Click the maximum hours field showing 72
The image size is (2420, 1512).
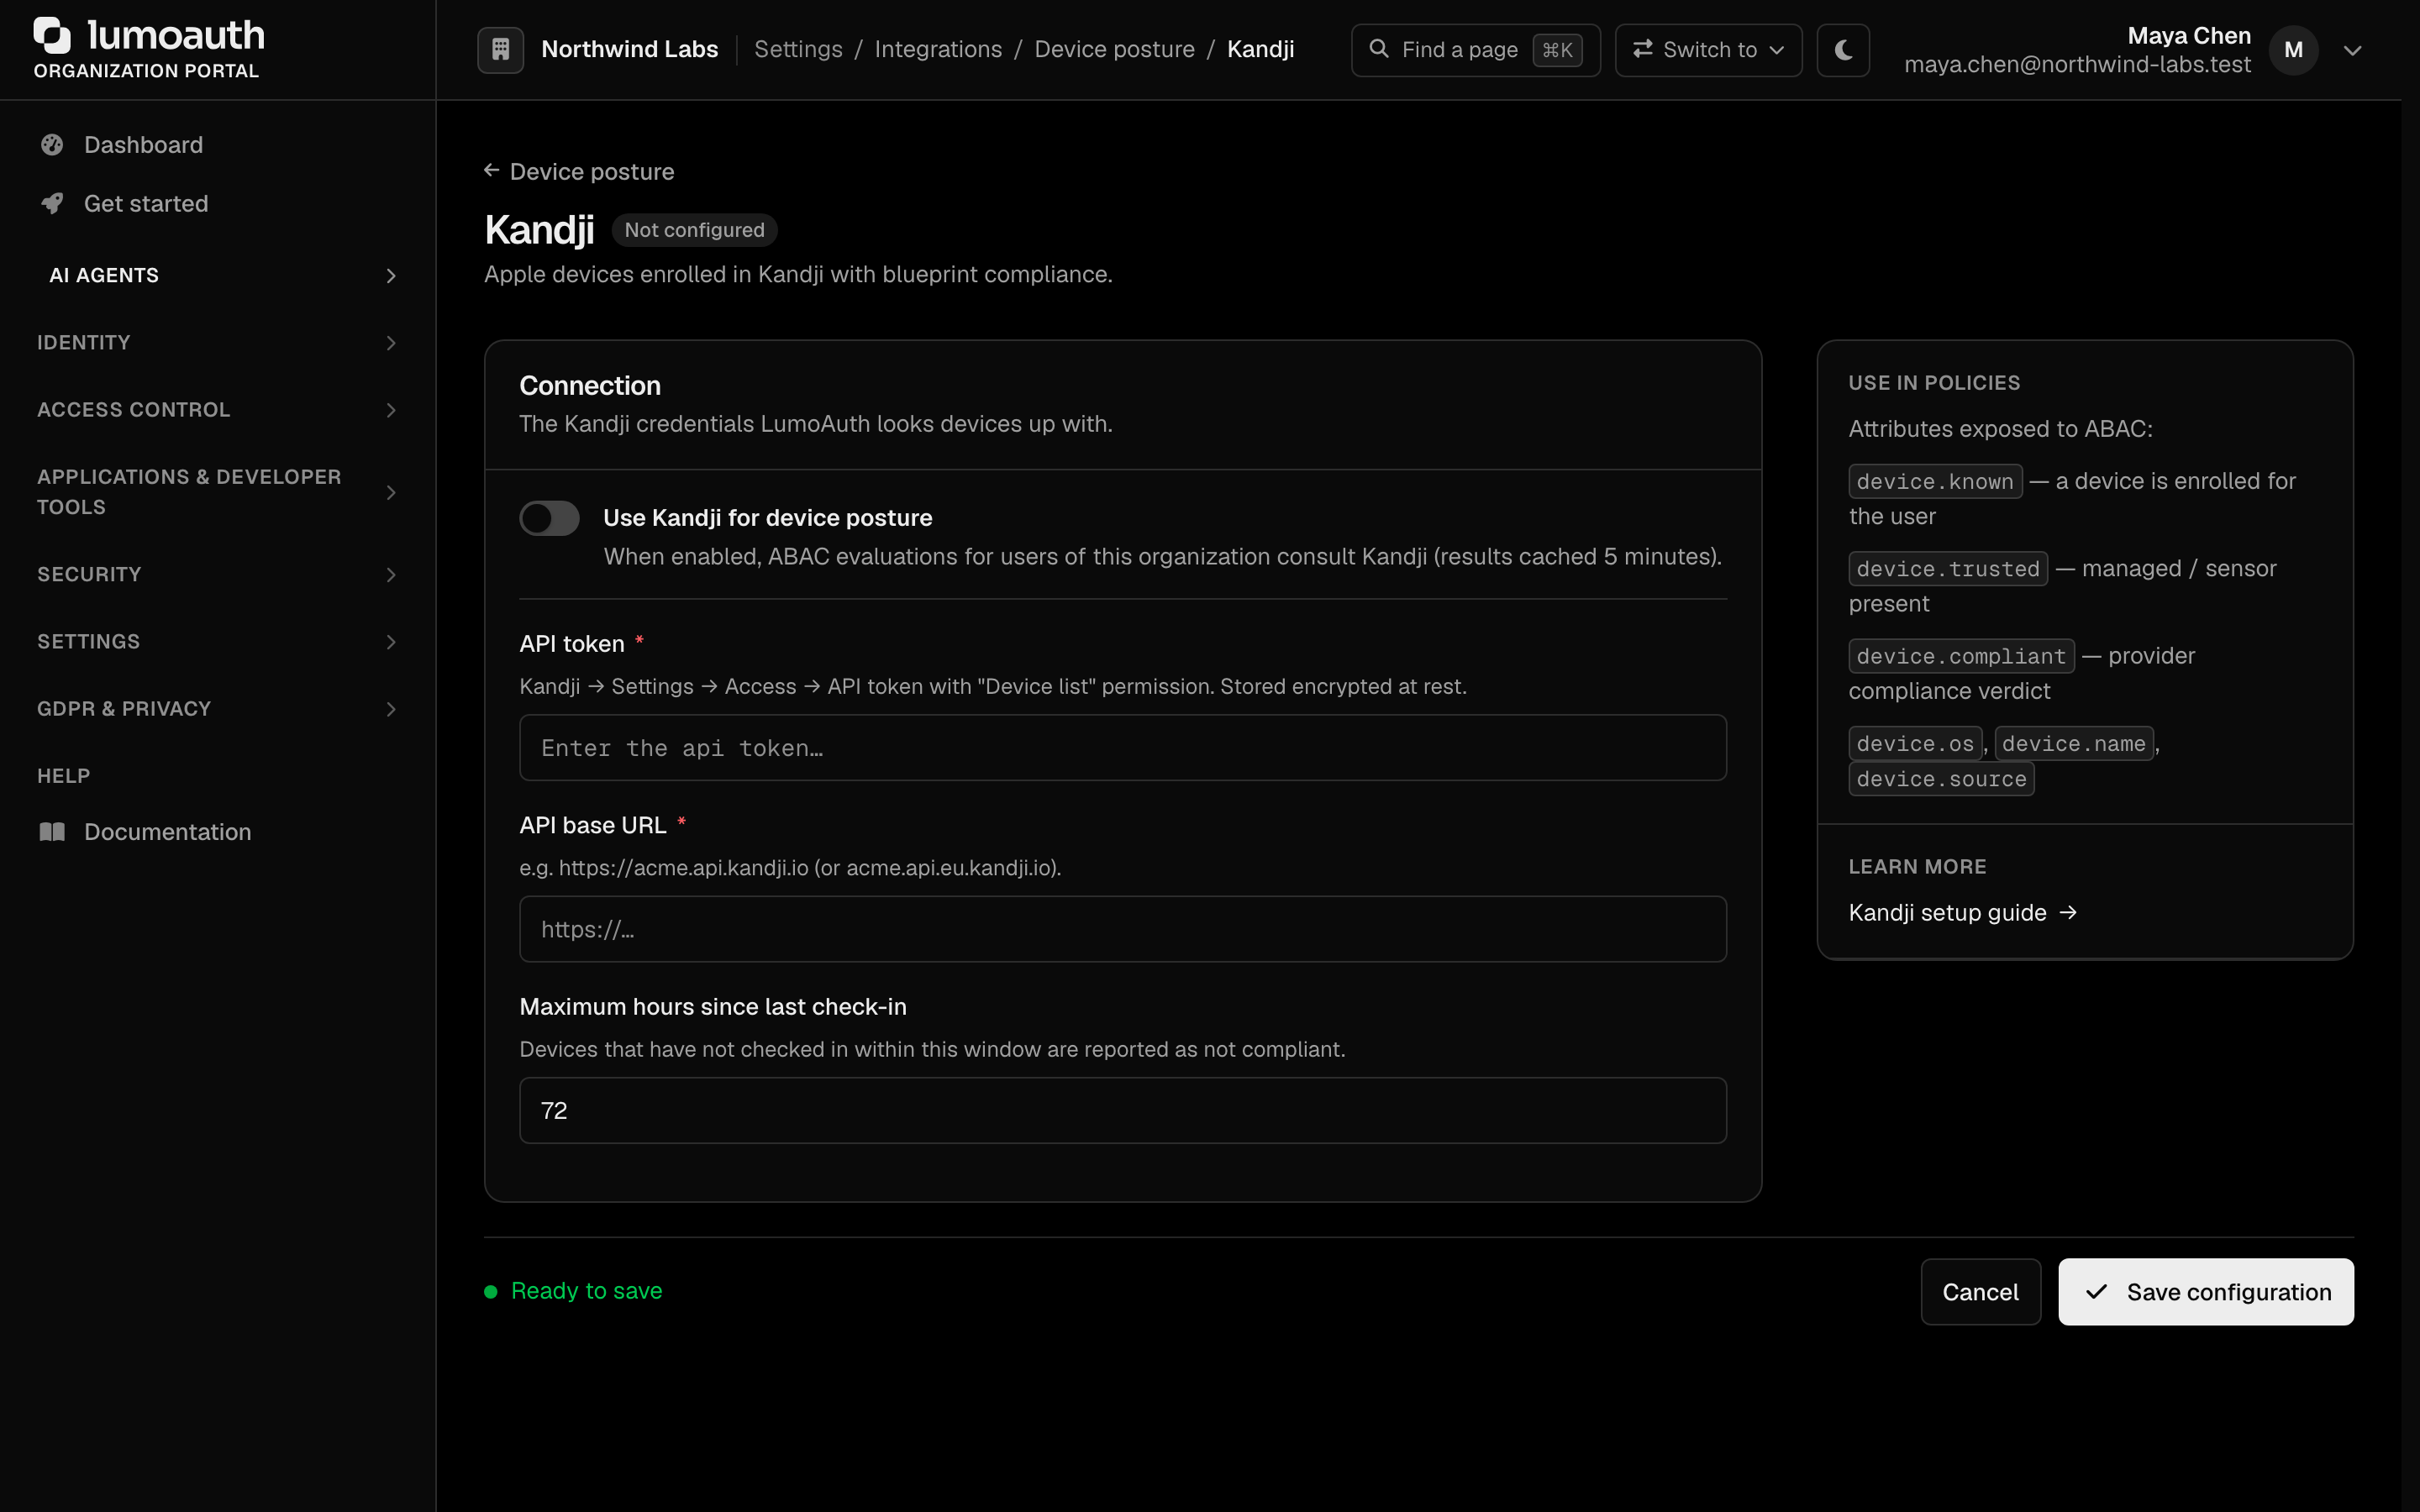coord(1122,1110)
